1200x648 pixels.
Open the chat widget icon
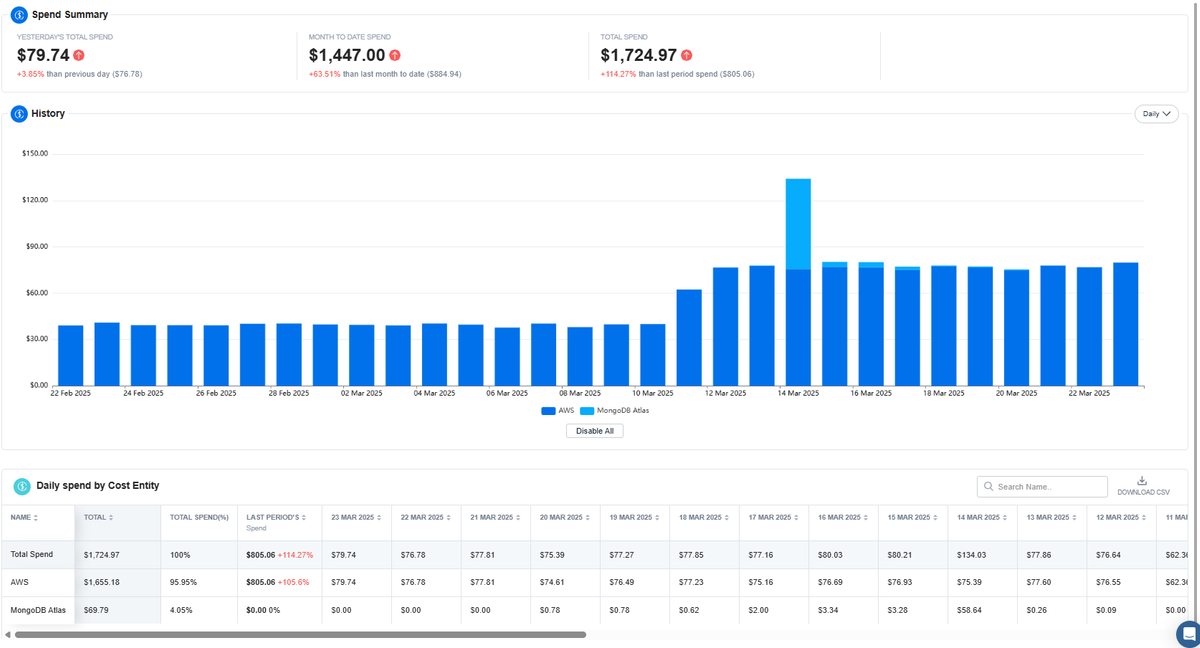[x=1188, y=634]
